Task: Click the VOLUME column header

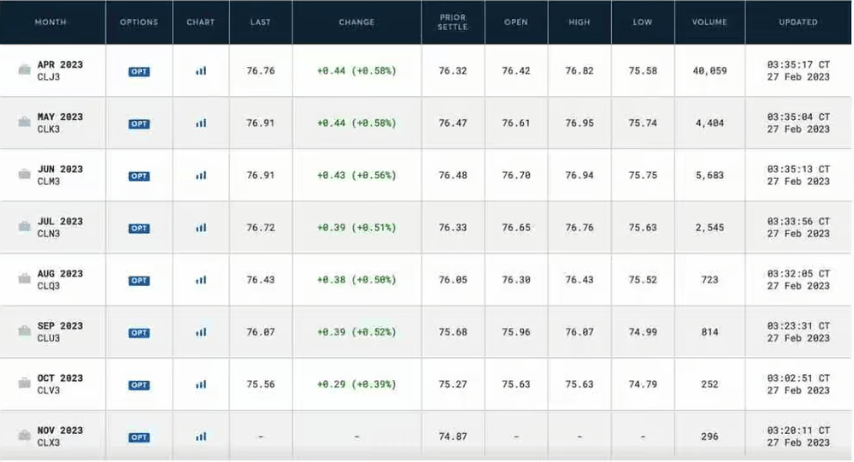Action: point(710,22)
